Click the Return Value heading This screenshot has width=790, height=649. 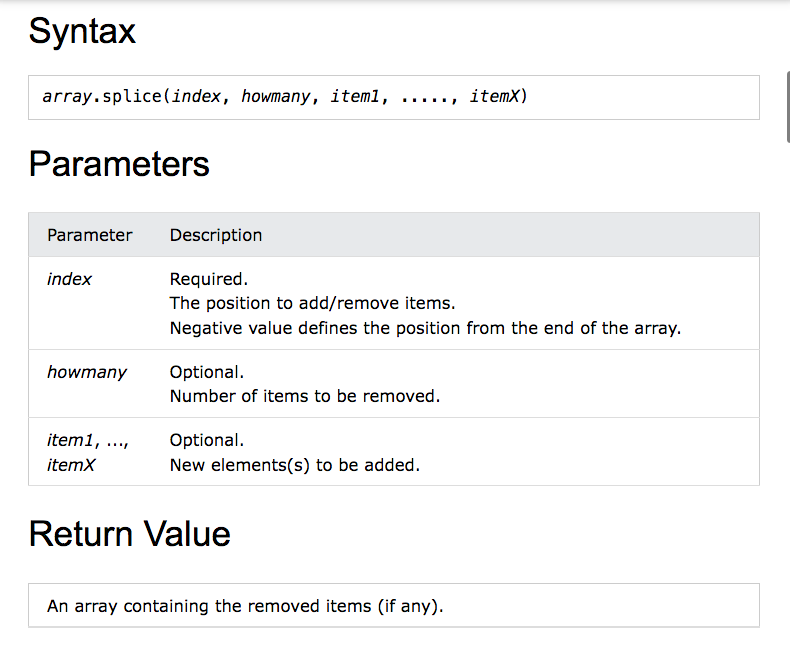pos(129,534)
